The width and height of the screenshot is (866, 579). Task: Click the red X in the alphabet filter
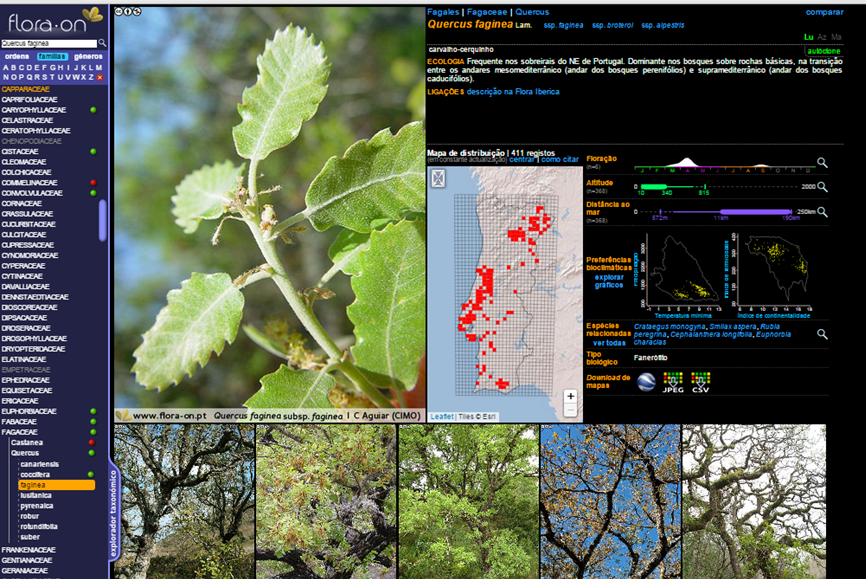100,77
